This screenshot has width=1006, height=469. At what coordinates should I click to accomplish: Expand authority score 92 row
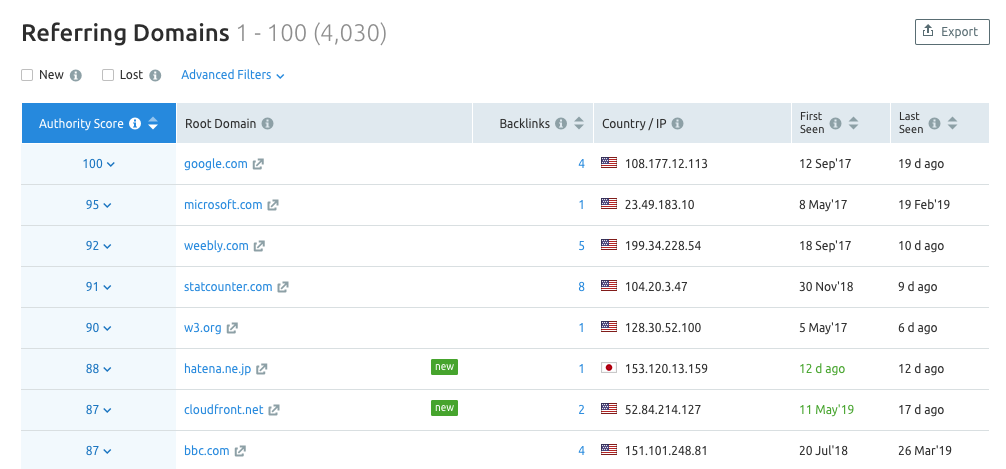click(x=99, y=246)
